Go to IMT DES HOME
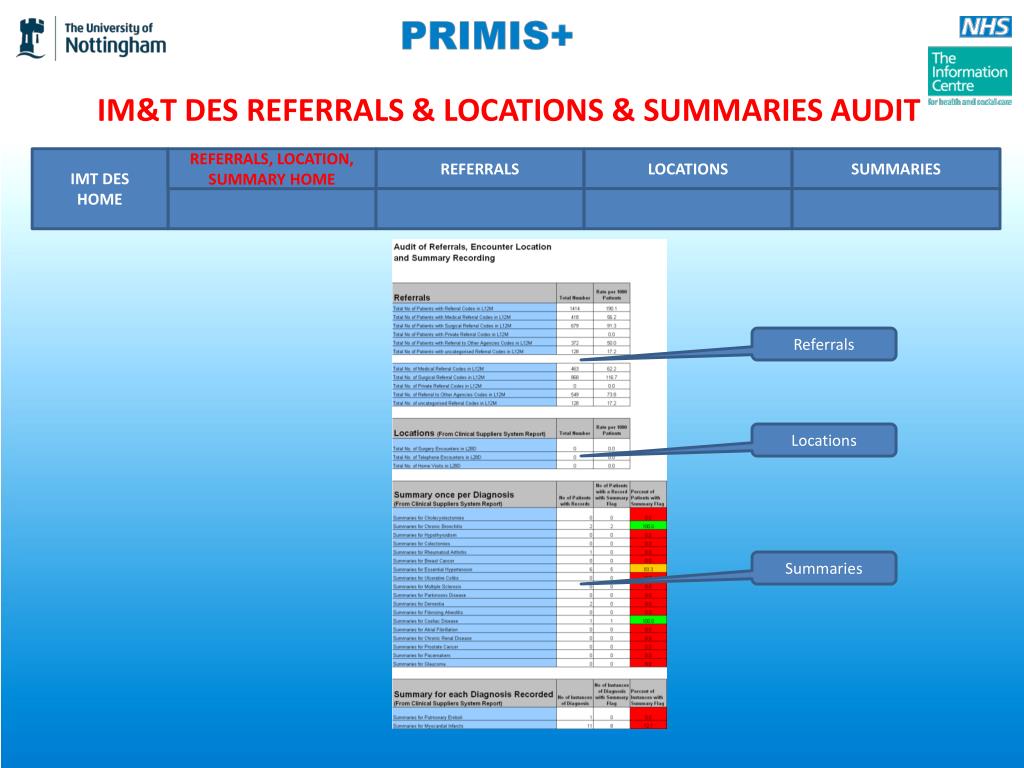 (x=99, y=189)
